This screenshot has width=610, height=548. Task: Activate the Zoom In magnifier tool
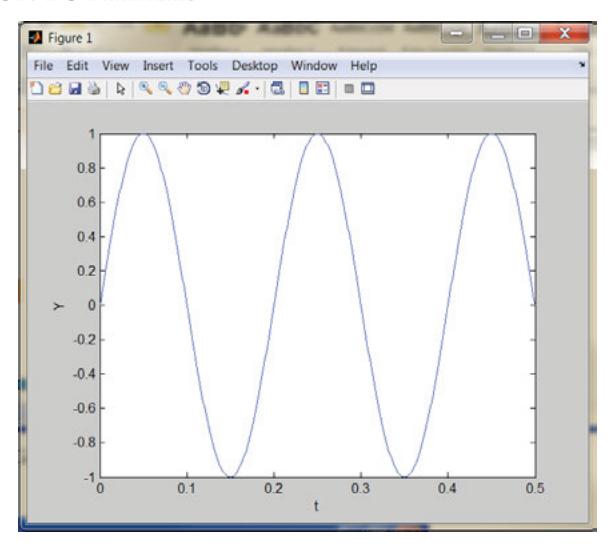[146, 89]
